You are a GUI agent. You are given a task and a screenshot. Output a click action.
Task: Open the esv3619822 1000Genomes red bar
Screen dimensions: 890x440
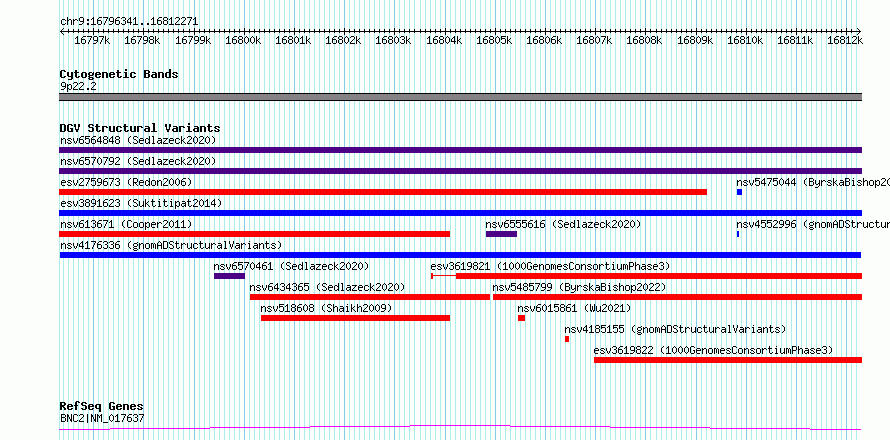coord(728,360)
